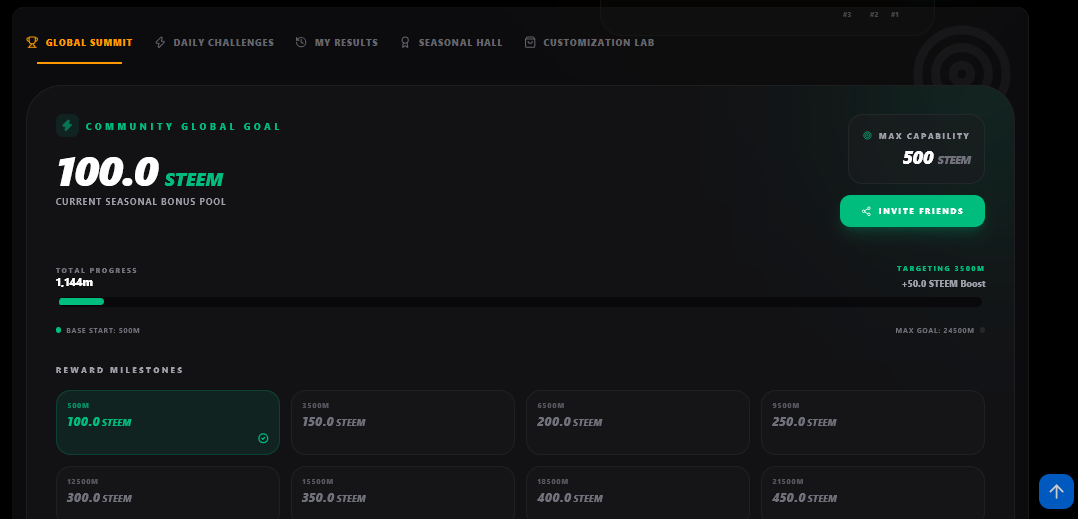Open the Customization Lab tab

(589, 43)
